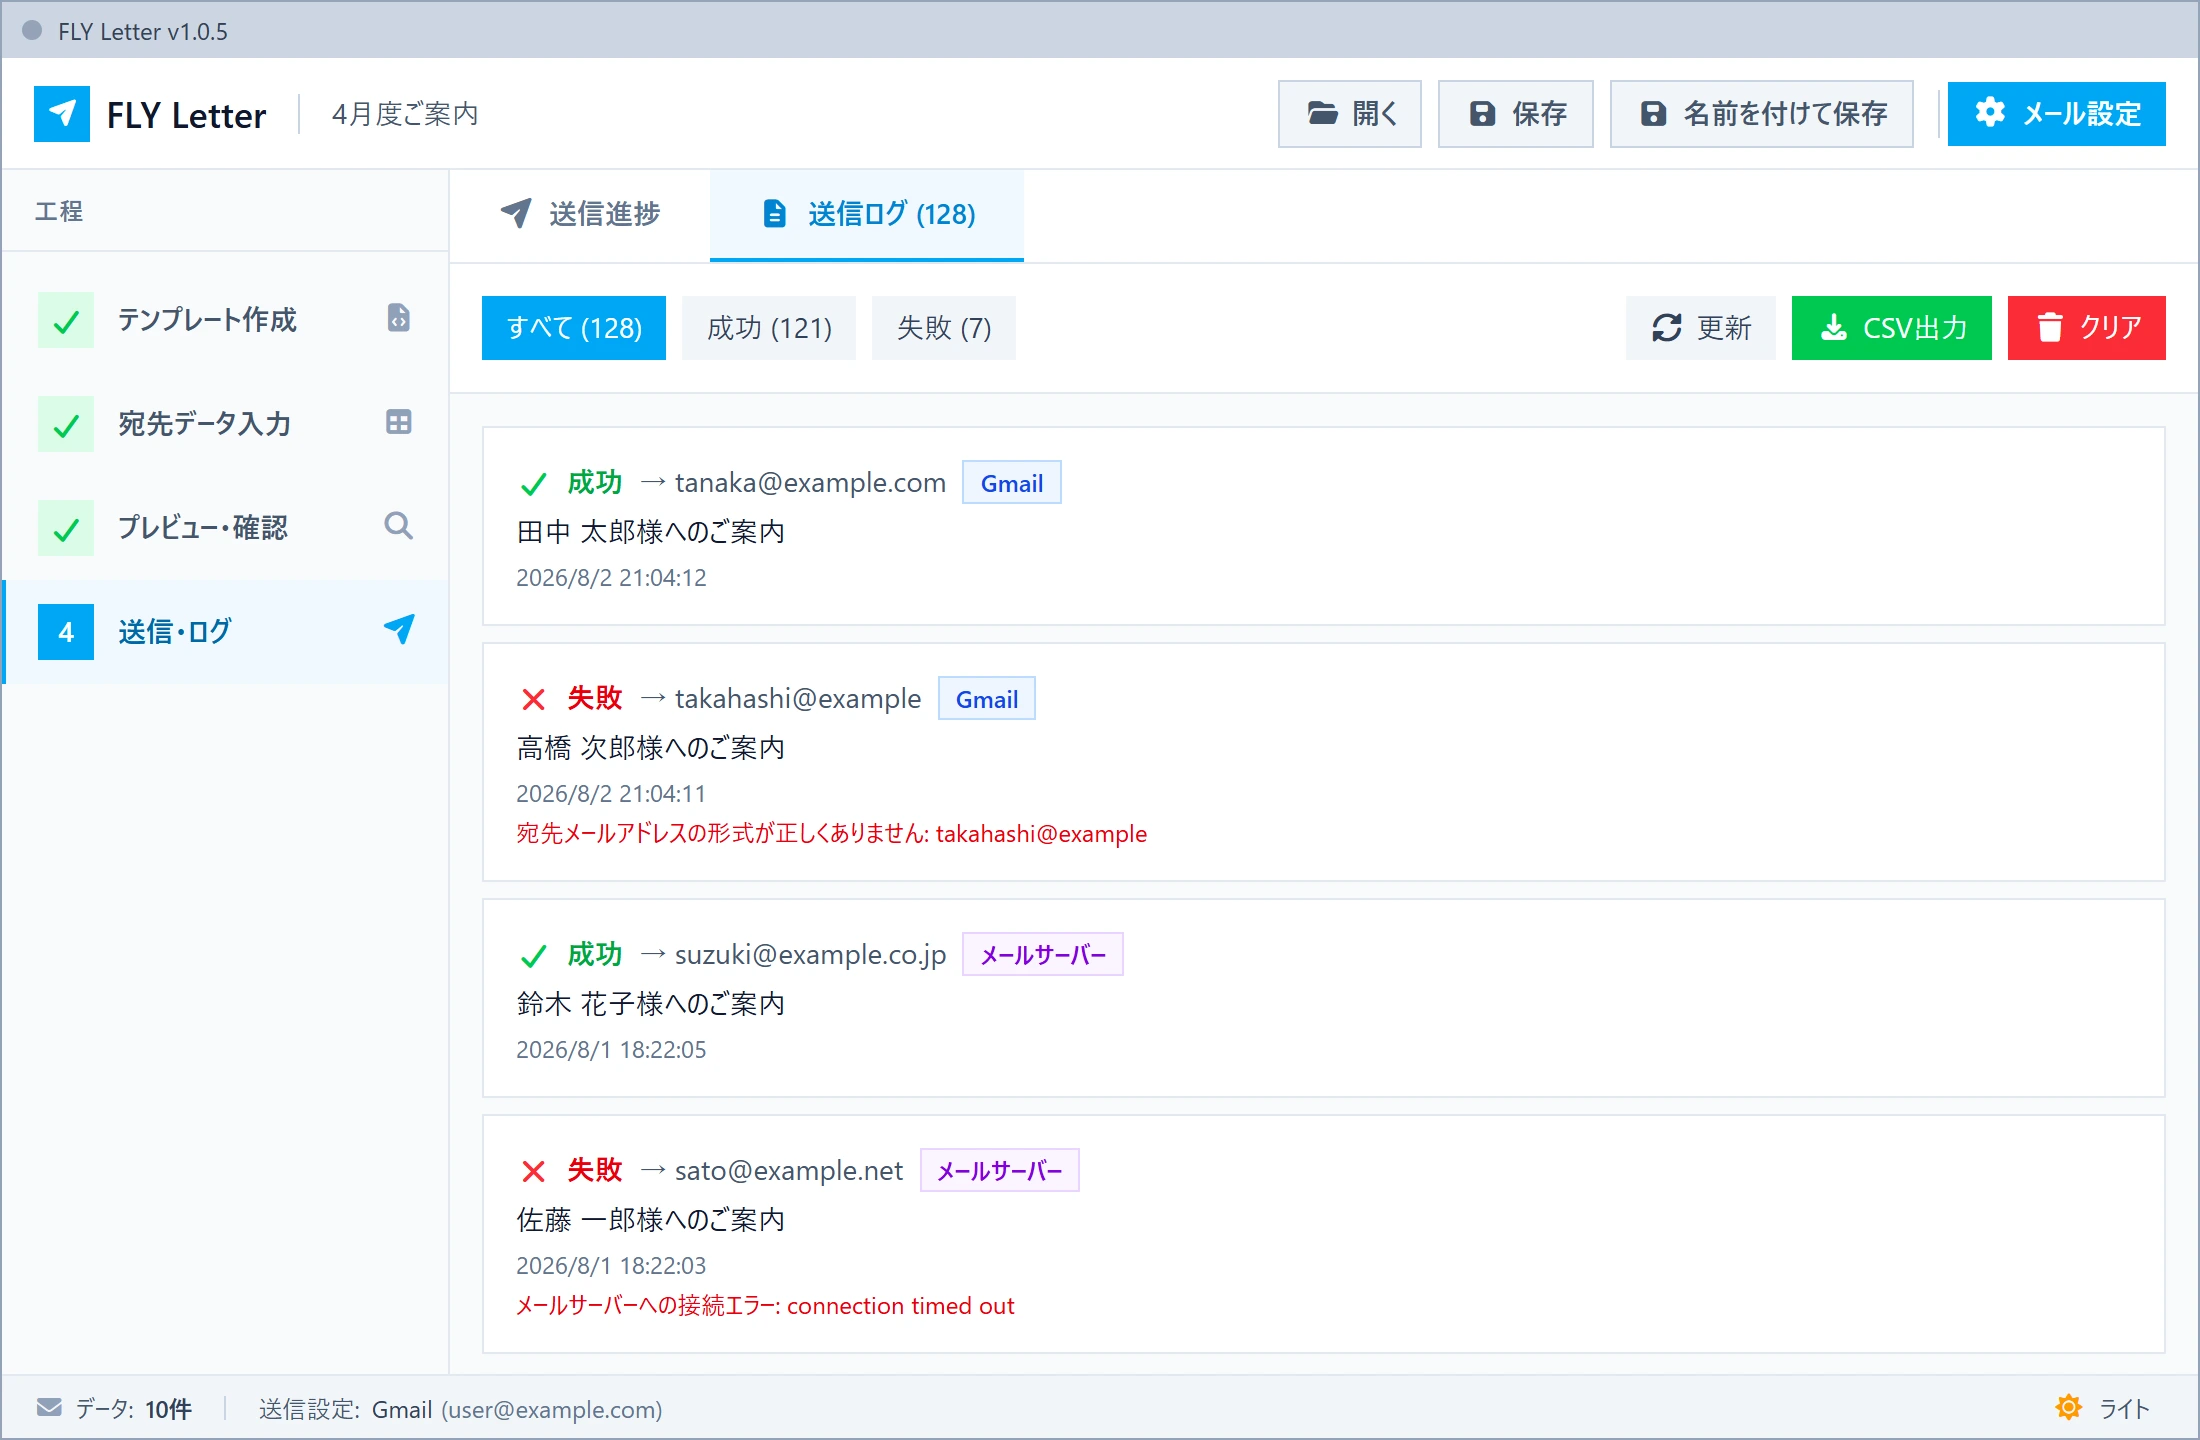The image size is (2200, 1440).
Task: Click success checkmark for tanaka@example.com
Action: pos(533,484)
